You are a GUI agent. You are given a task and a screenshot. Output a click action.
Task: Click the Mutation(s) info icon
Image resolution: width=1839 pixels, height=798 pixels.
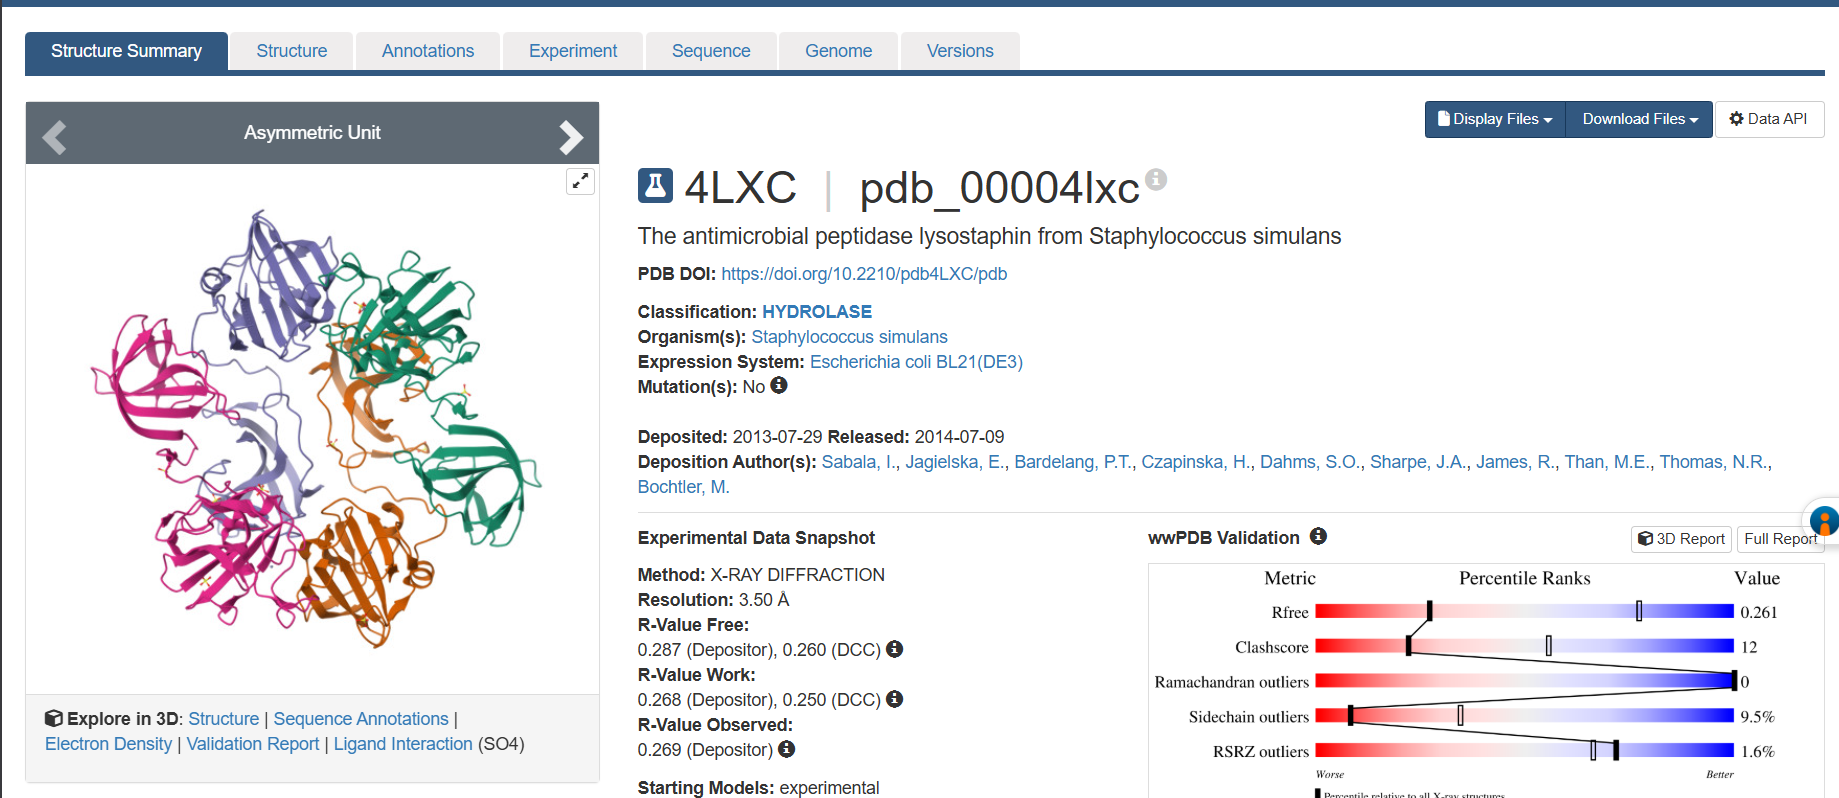779,385
